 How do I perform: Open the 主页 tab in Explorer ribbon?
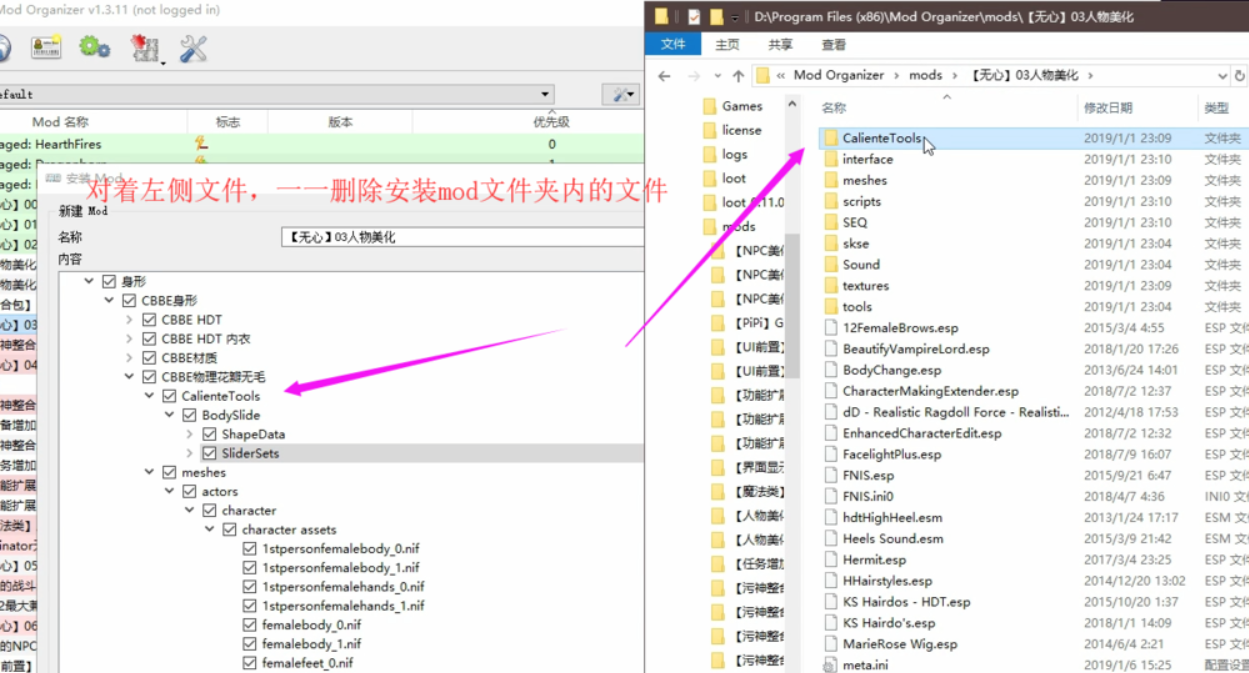[727, 44]
